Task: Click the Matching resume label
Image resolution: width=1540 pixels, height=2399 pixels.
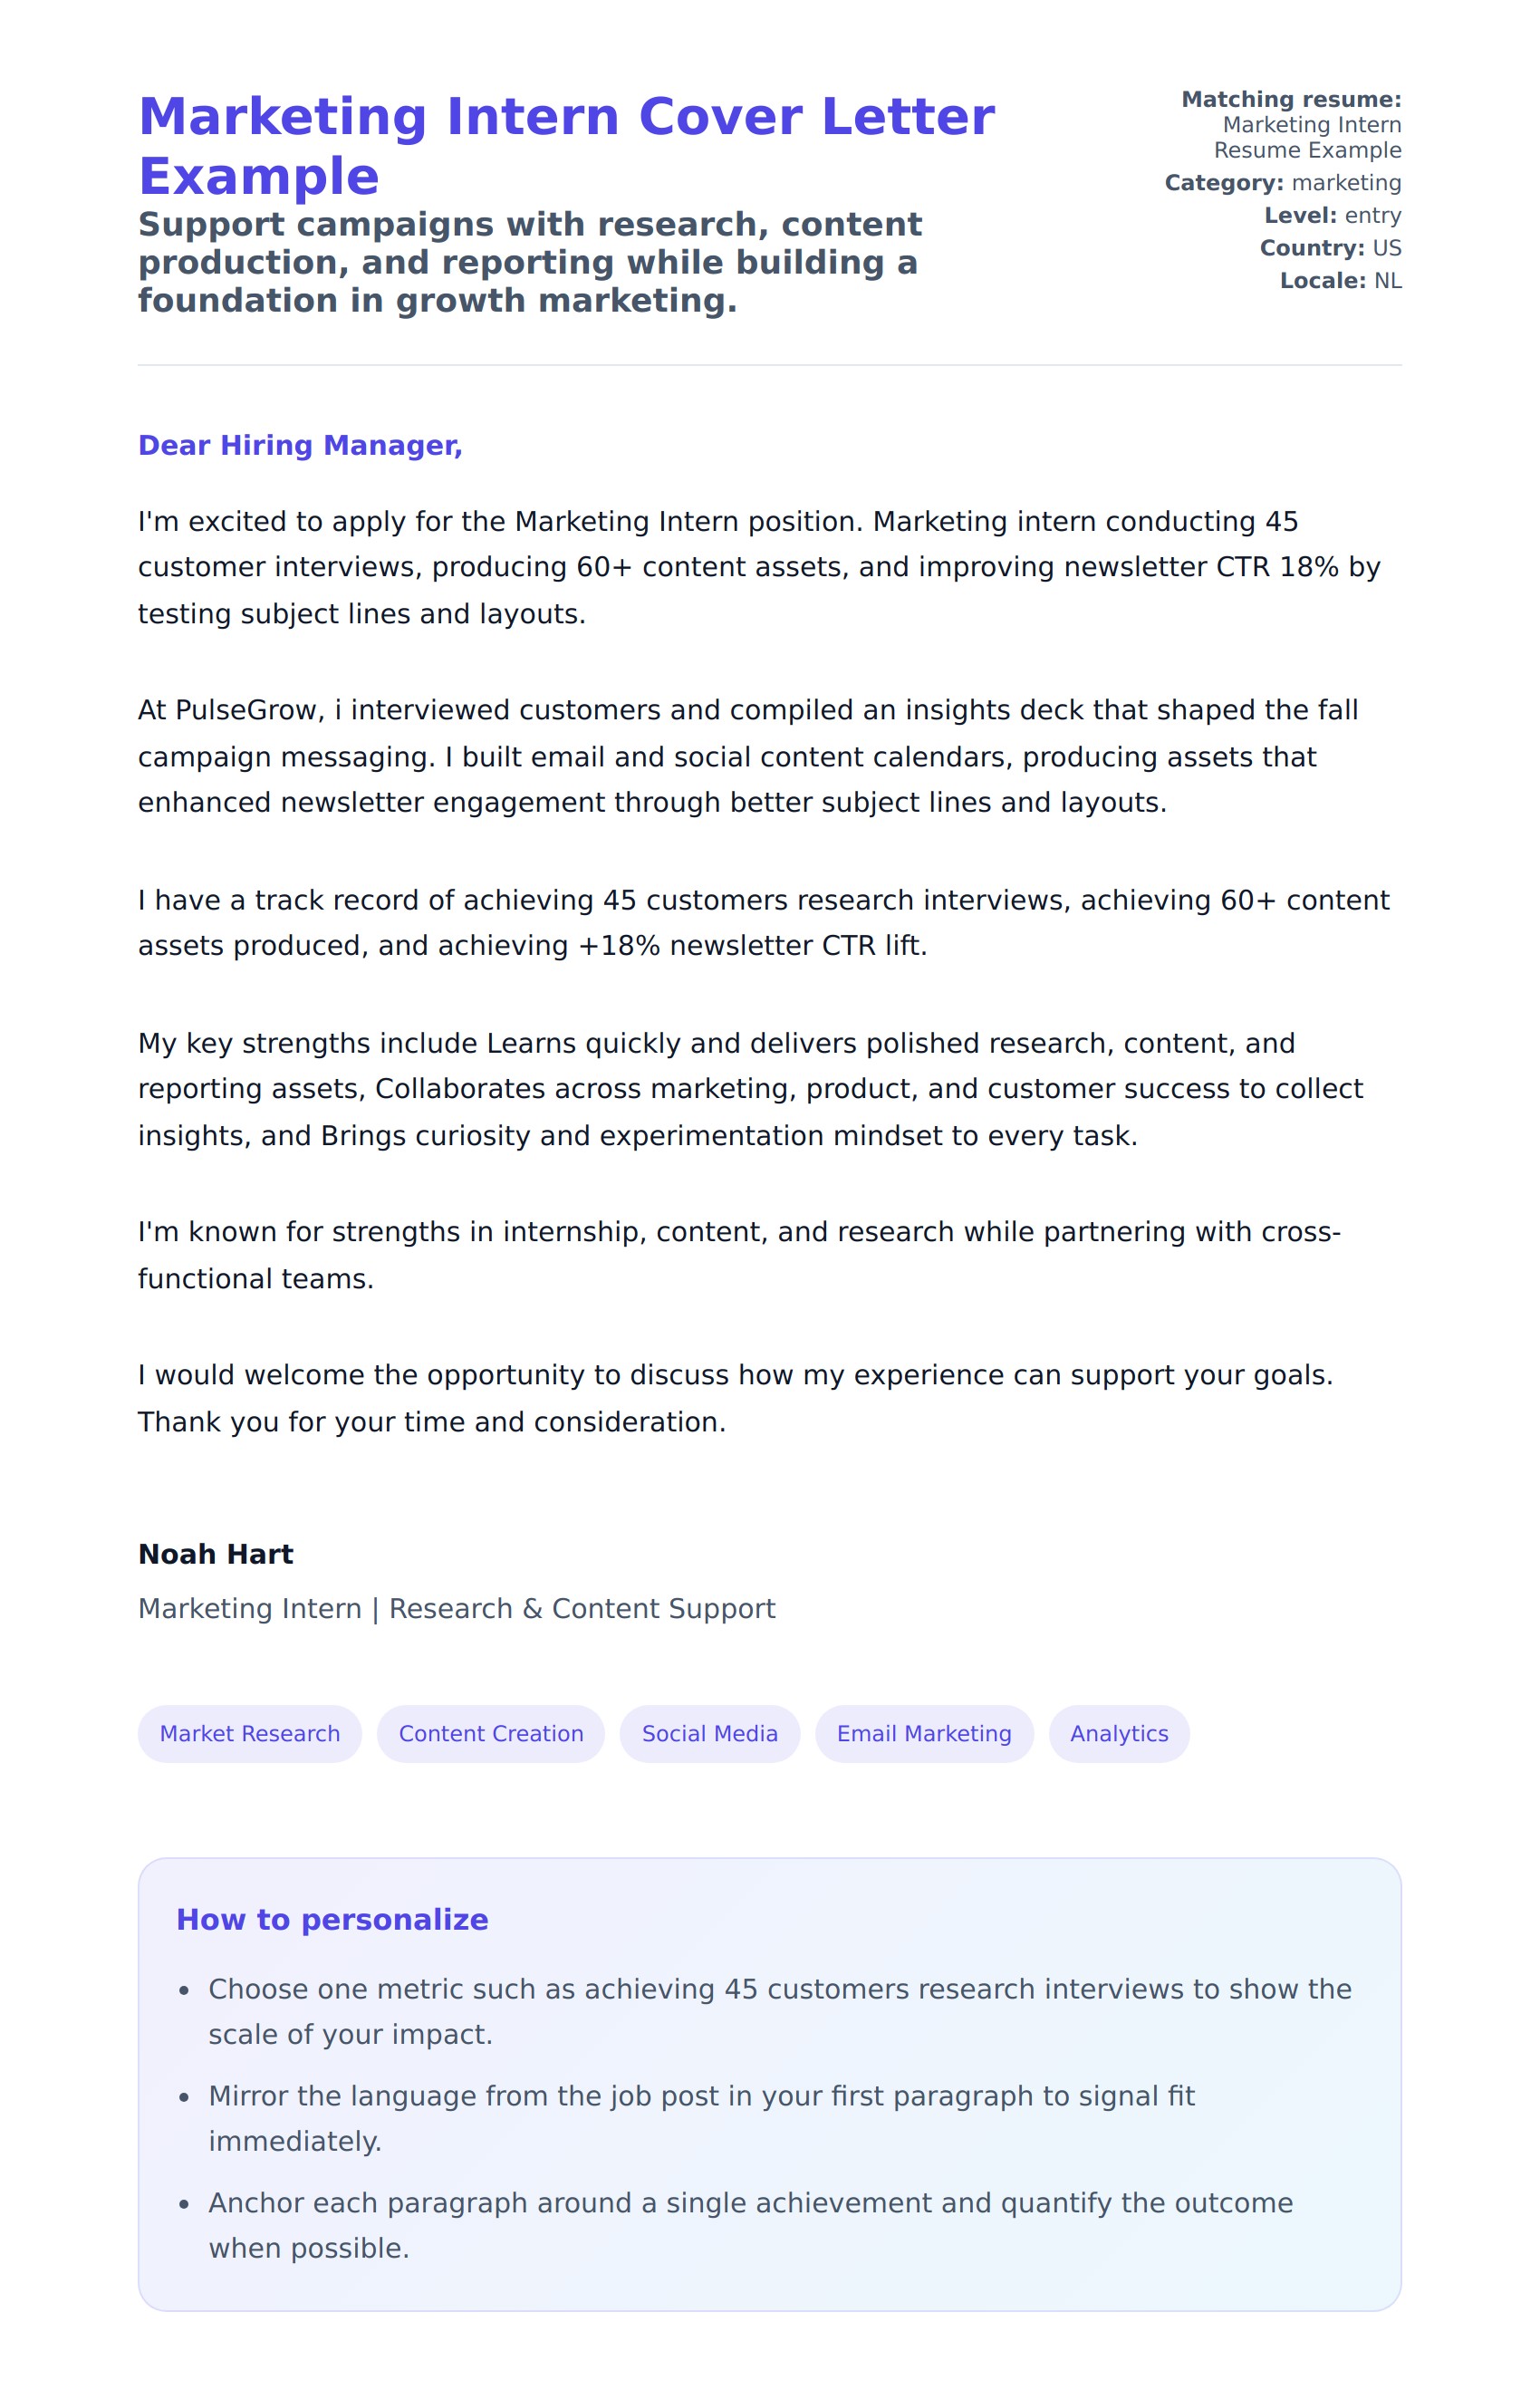Action: coord(1290,99)
